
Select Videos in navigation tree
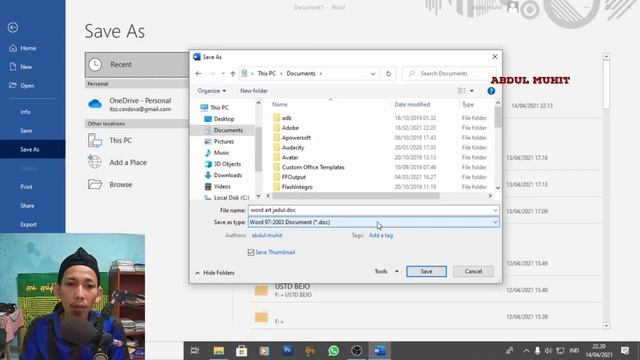[x=217, y=186]
